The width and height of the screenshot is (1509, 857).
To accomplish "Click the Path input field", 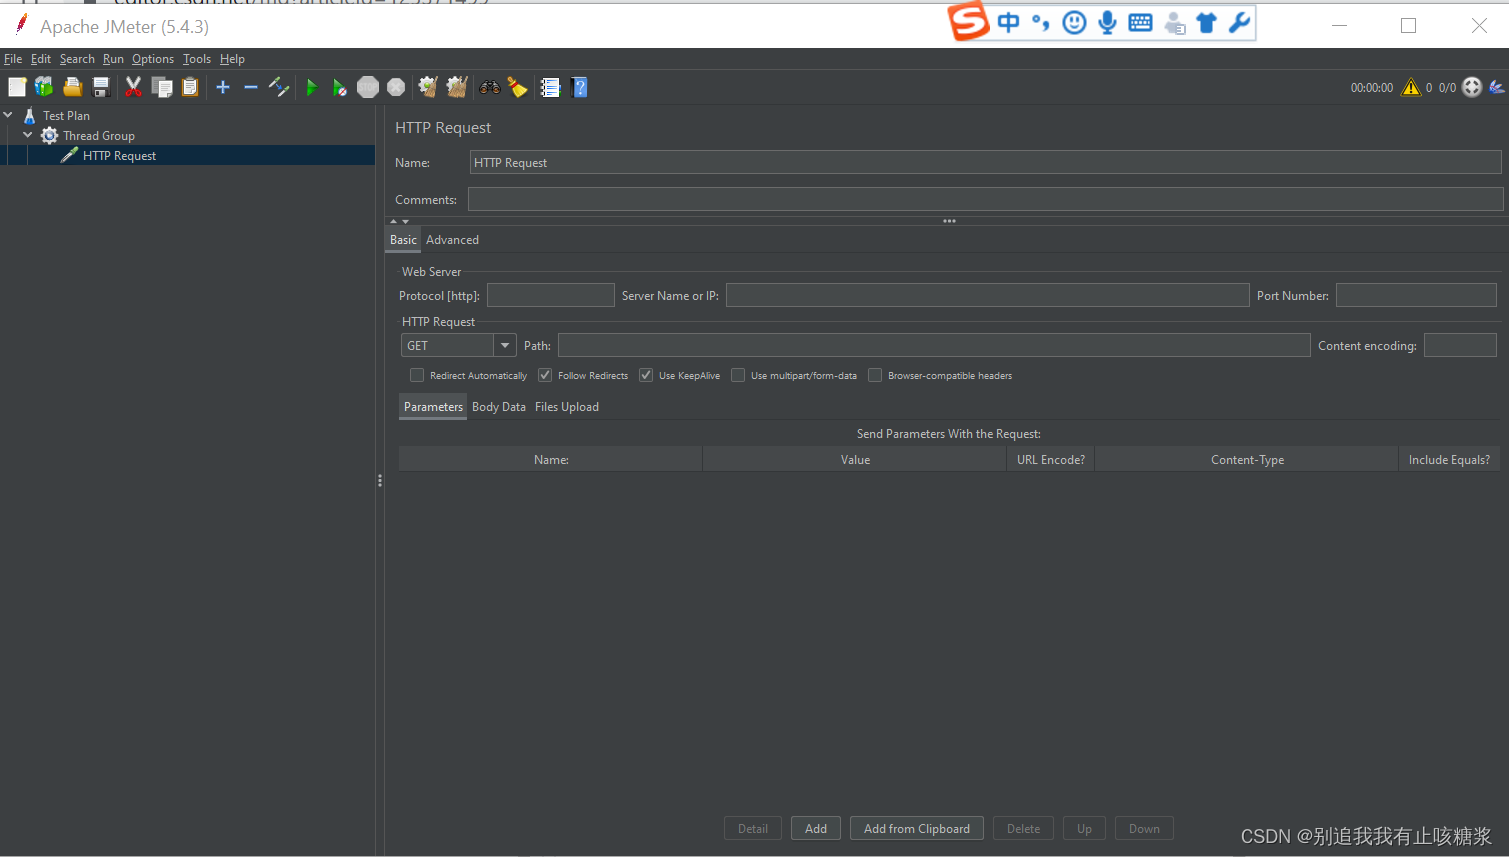I will [x=934, y=345].
